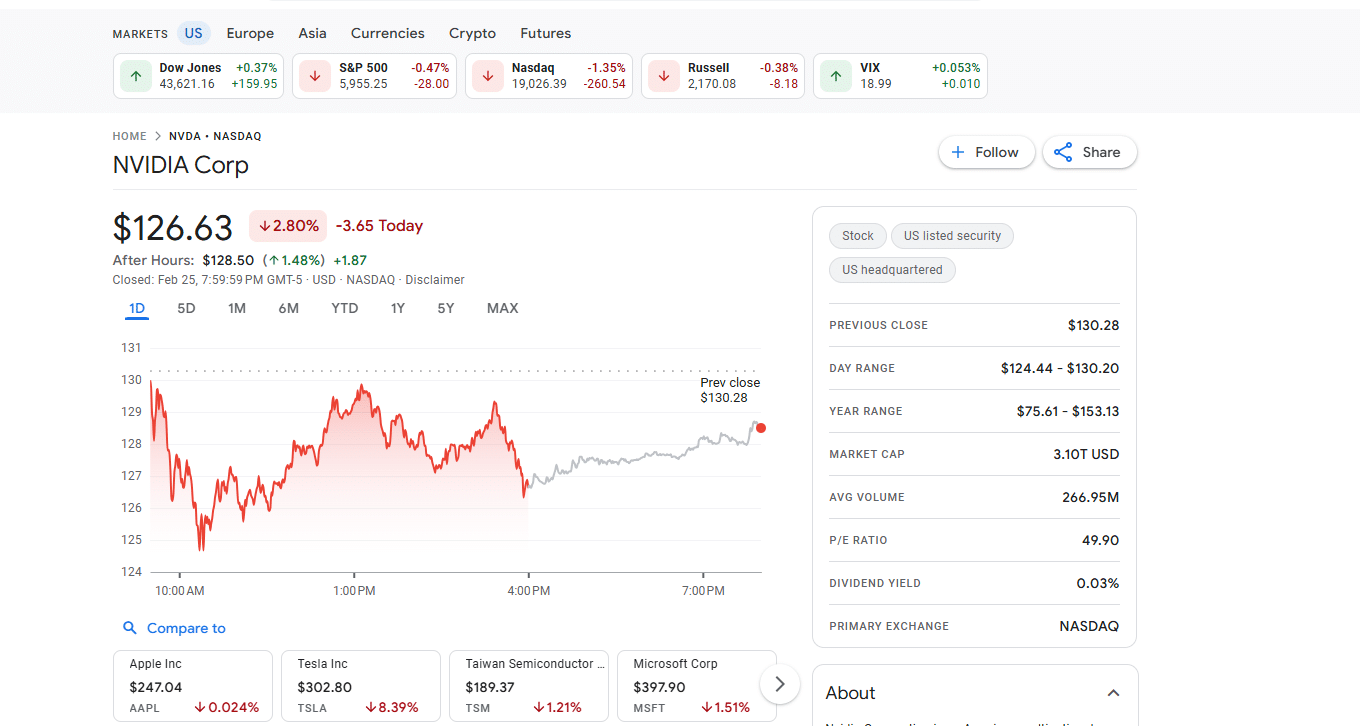Click breadcrumb chevron after HOME
Viewport: 1360px width, 726px height.
[x=158, y=136]
